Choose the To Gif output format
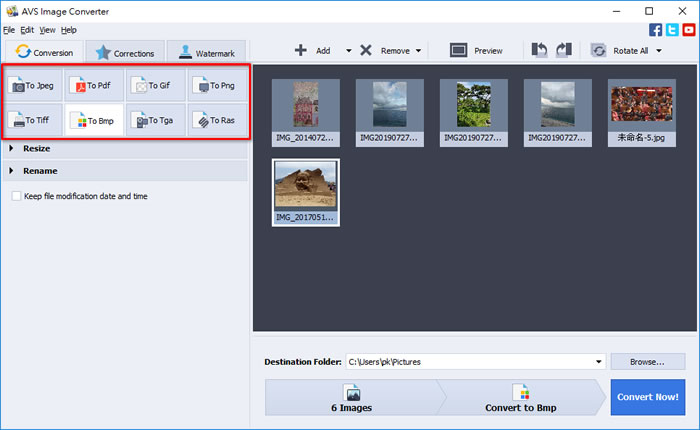The height and width of the screenshot is (430, 700). click(x=155, y=85)
